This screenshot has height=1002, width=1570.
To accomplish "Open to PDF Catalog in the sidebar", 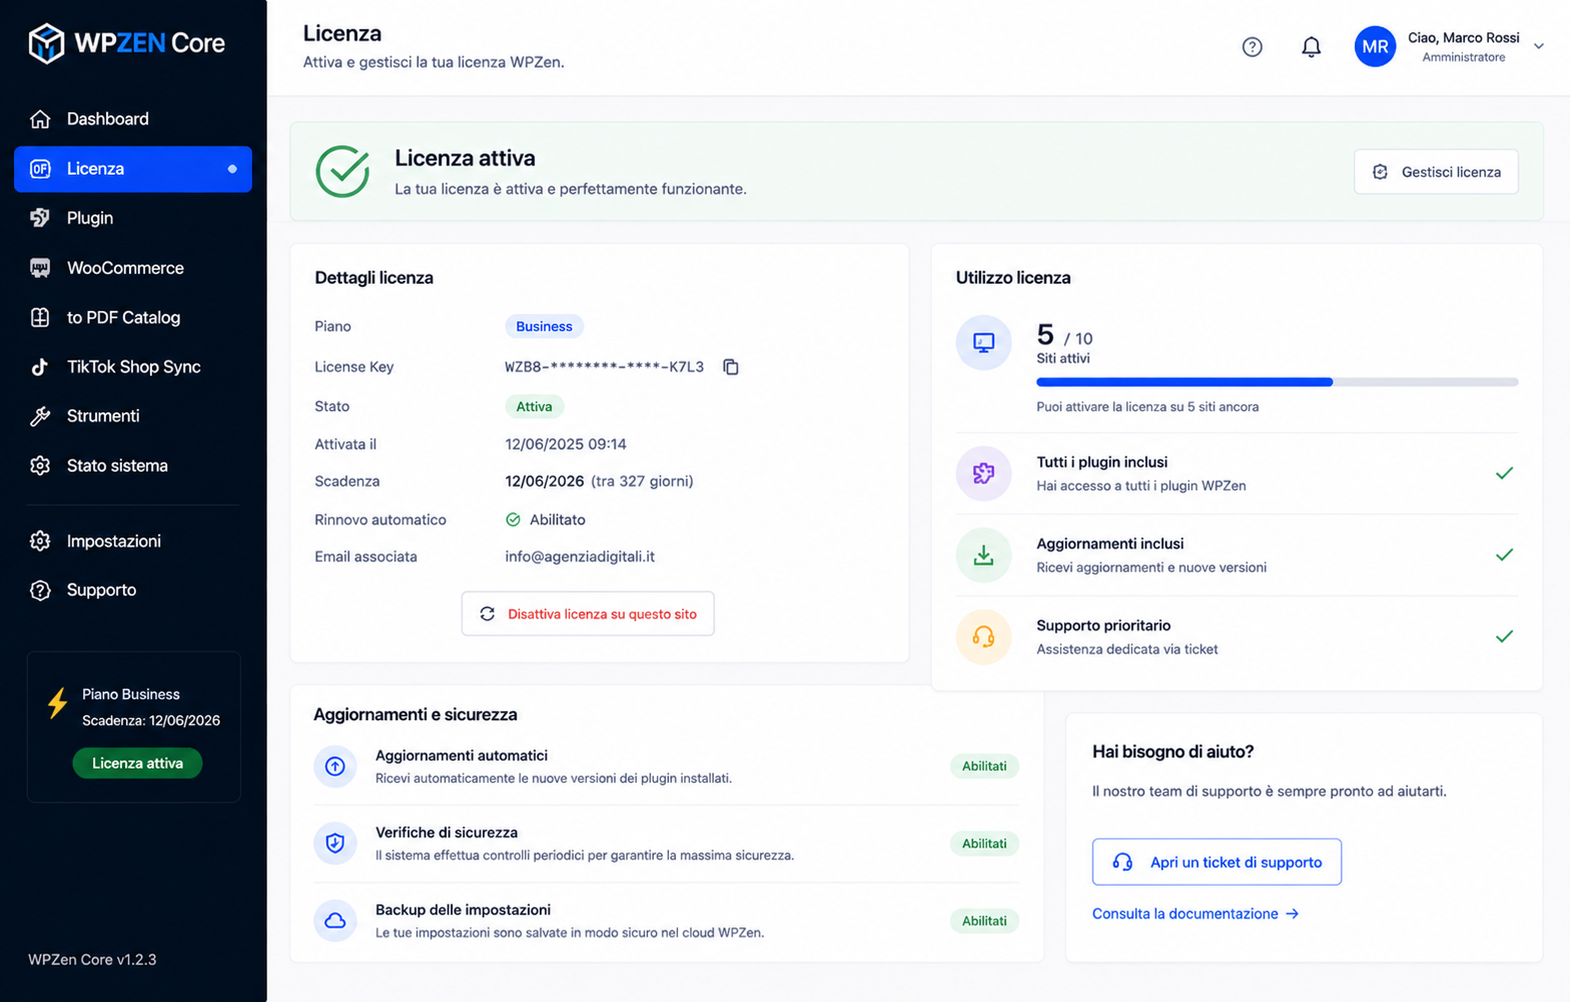I will pos(133,317).
